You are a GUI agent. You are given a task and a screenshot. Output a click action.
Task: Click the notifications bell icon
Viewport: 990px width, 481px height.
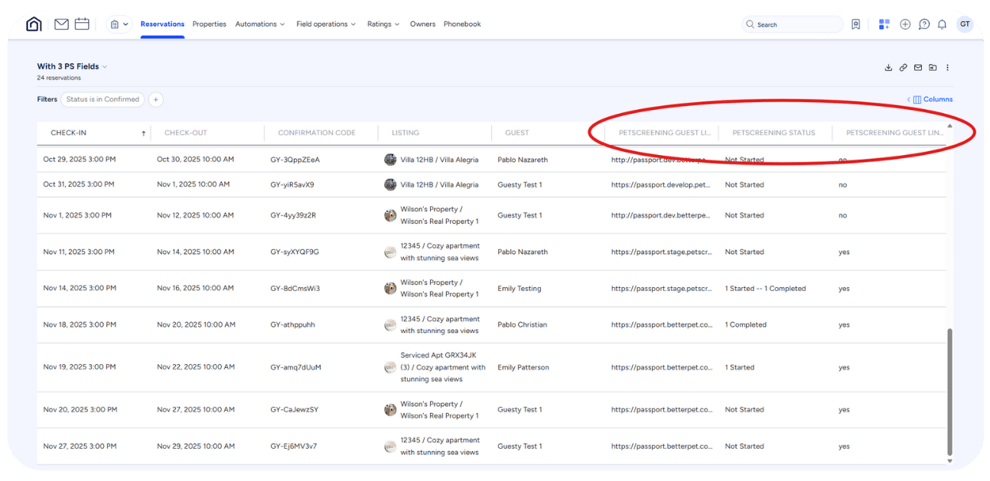pyautogui.click(x=941, y=24)
